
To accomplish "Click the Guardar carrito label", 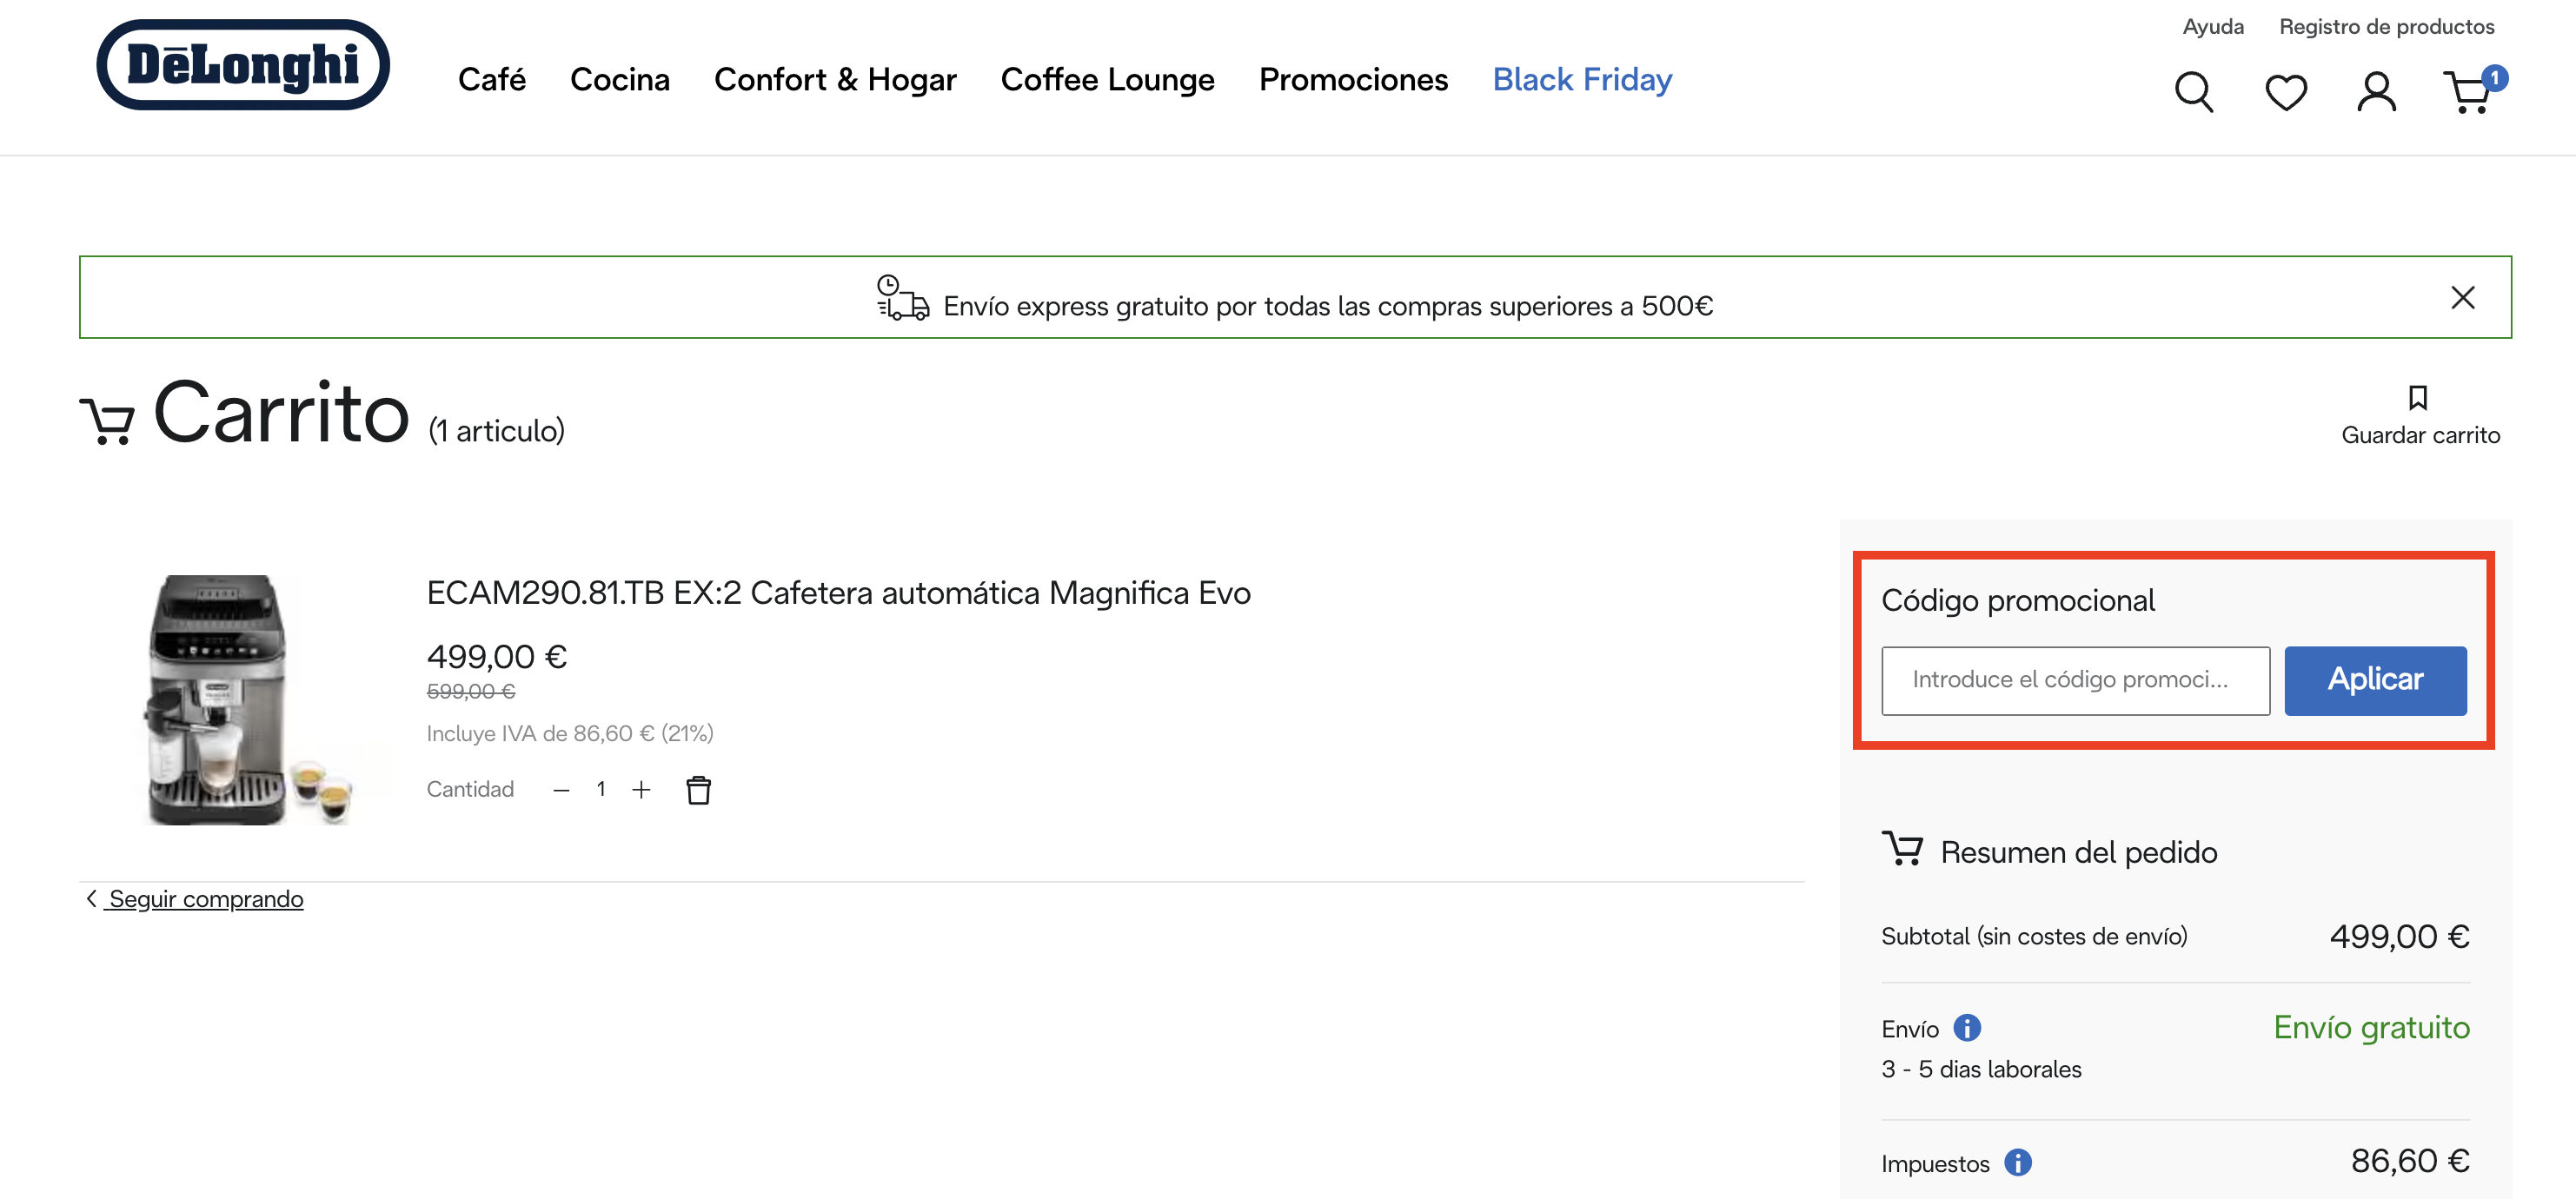I will pyautogui.click(x=2420, y=435).
